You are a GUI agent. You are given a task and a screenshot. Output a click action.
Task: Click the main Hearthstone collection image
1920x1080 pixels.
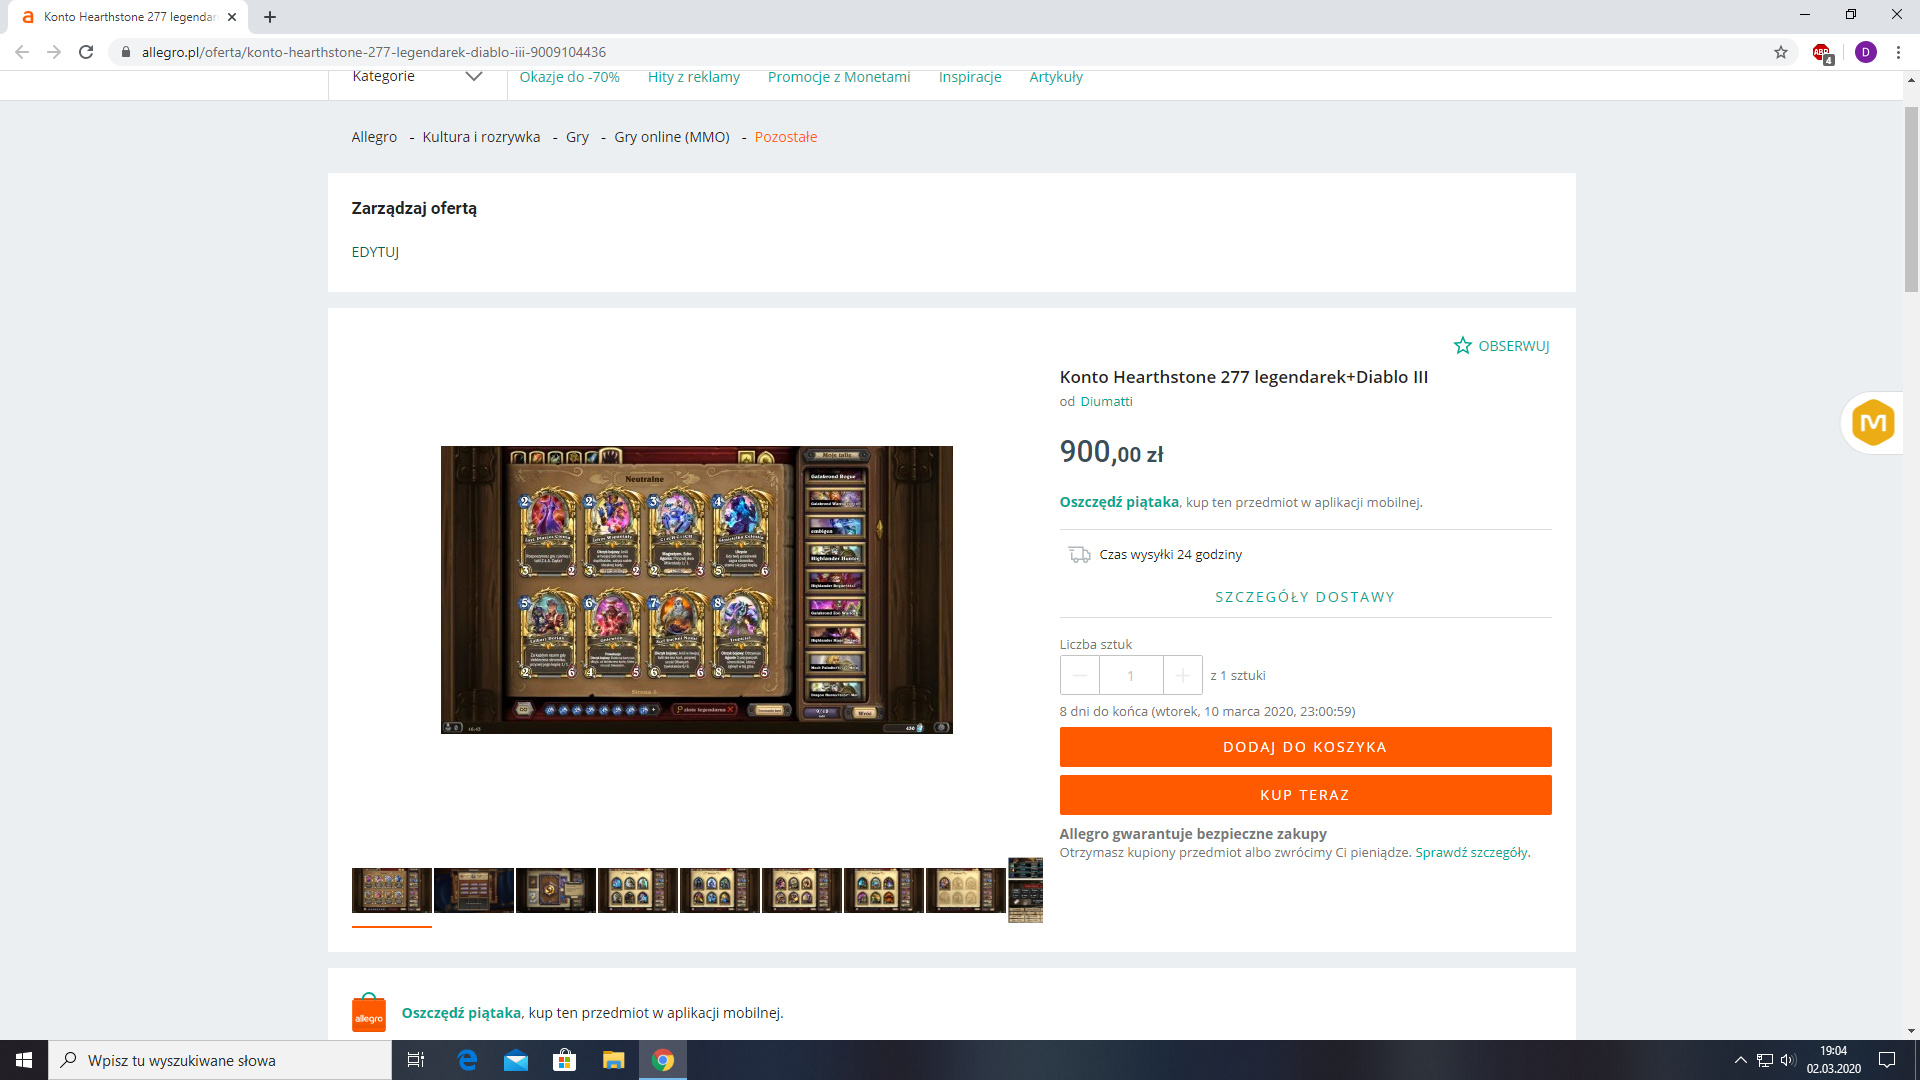coord(697,590)
